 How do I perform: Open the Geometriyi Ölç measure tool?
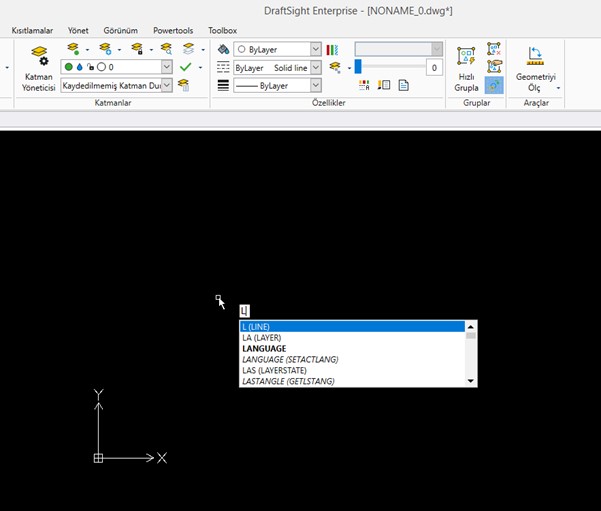pos(535,67)
